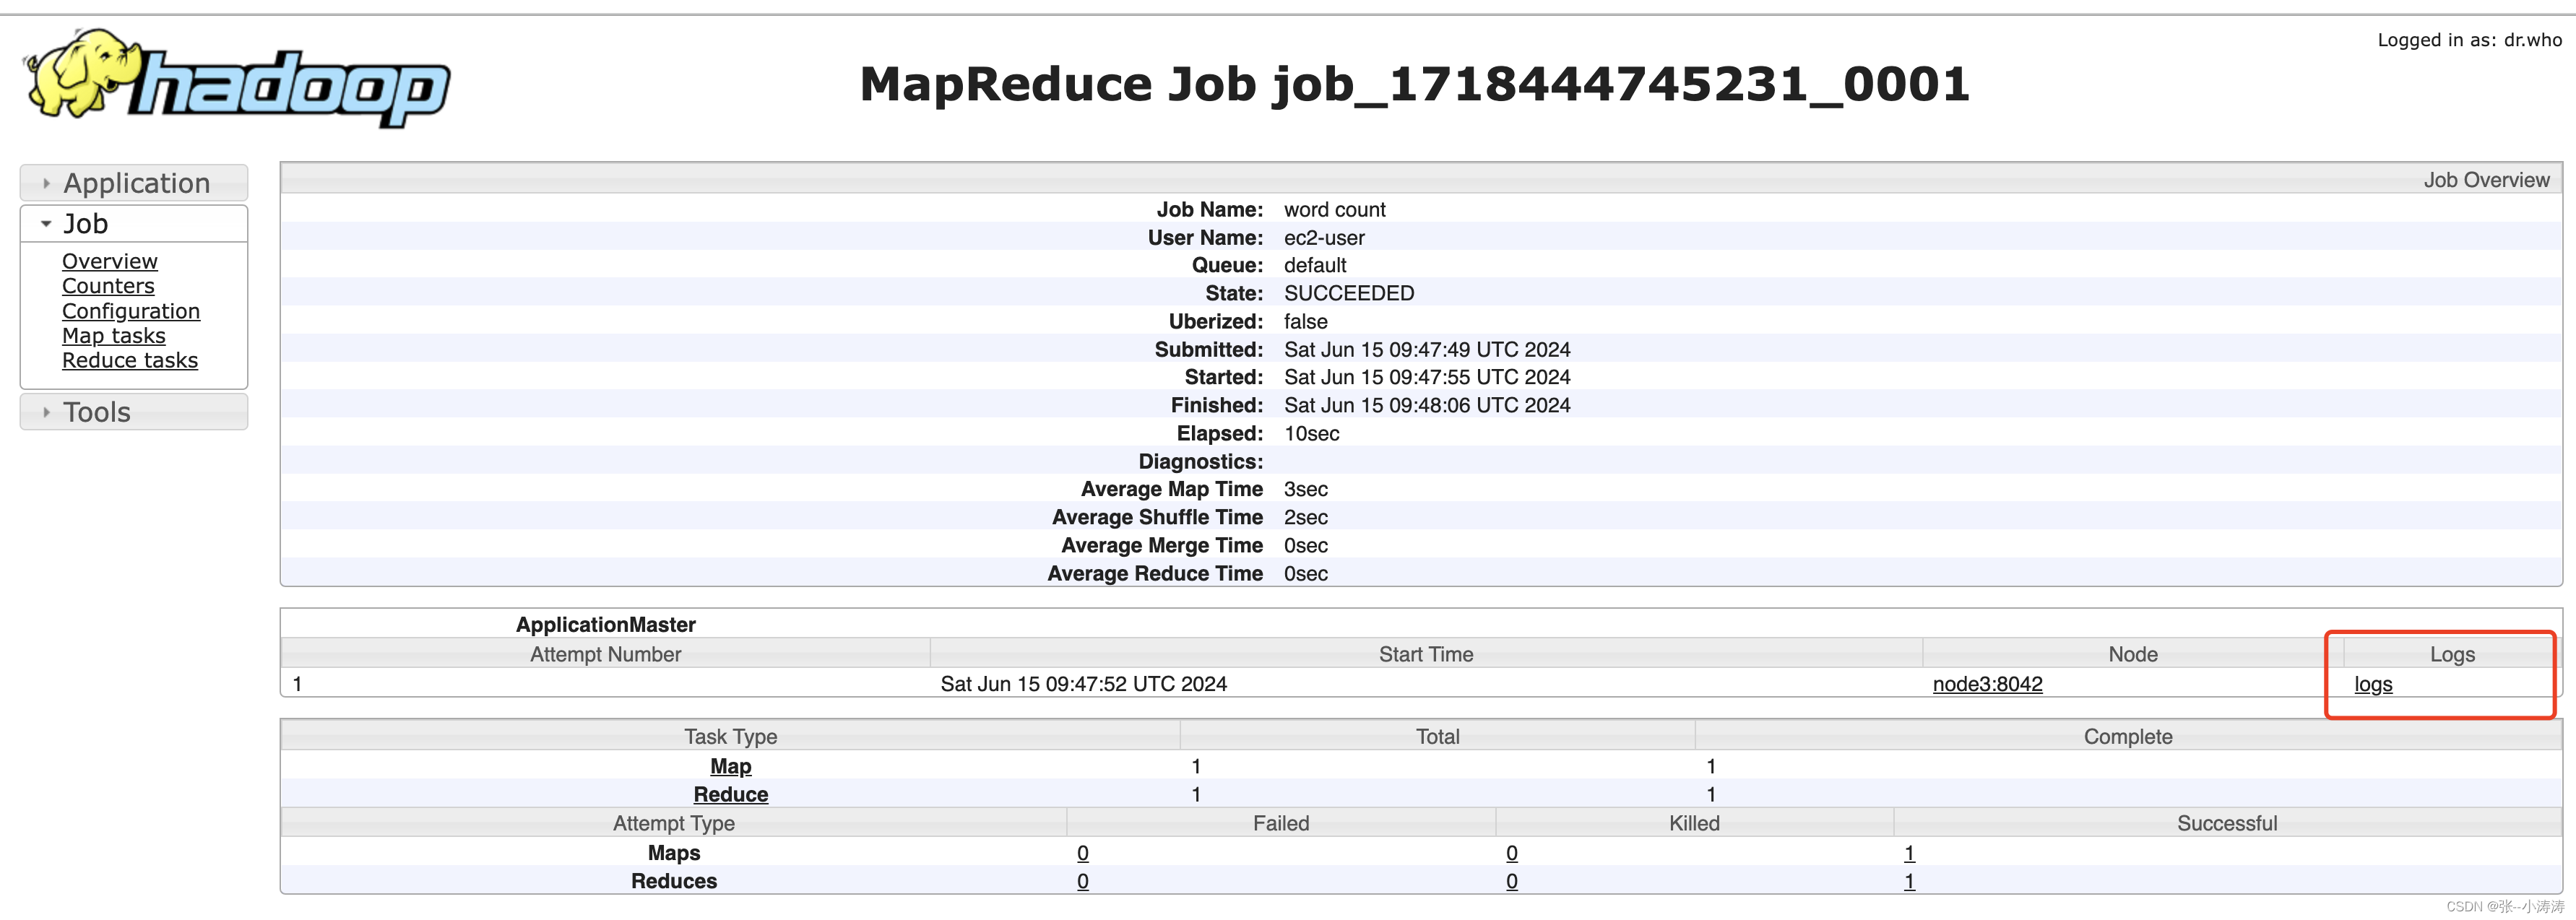Expand the Tools sidebar section
The image size is (2576, 920).
134,412
